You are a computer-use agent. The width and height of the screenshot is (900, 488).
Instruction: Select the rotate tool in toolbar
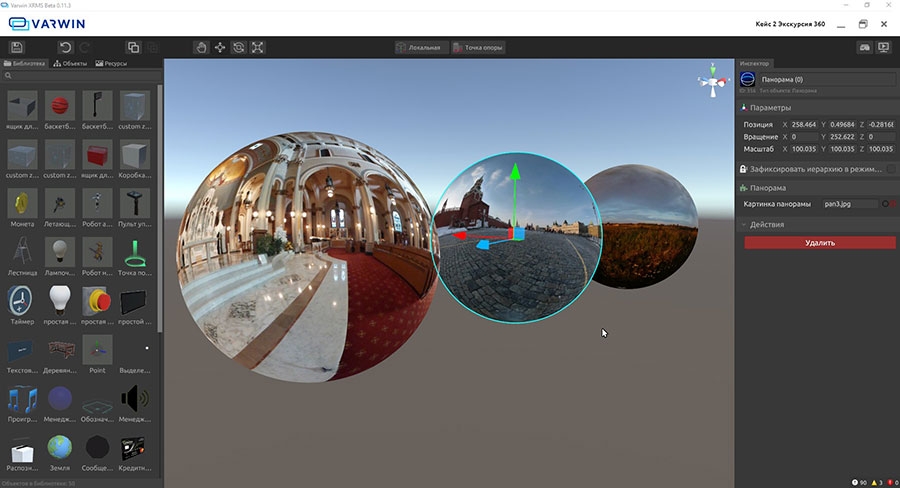(238, 47)
